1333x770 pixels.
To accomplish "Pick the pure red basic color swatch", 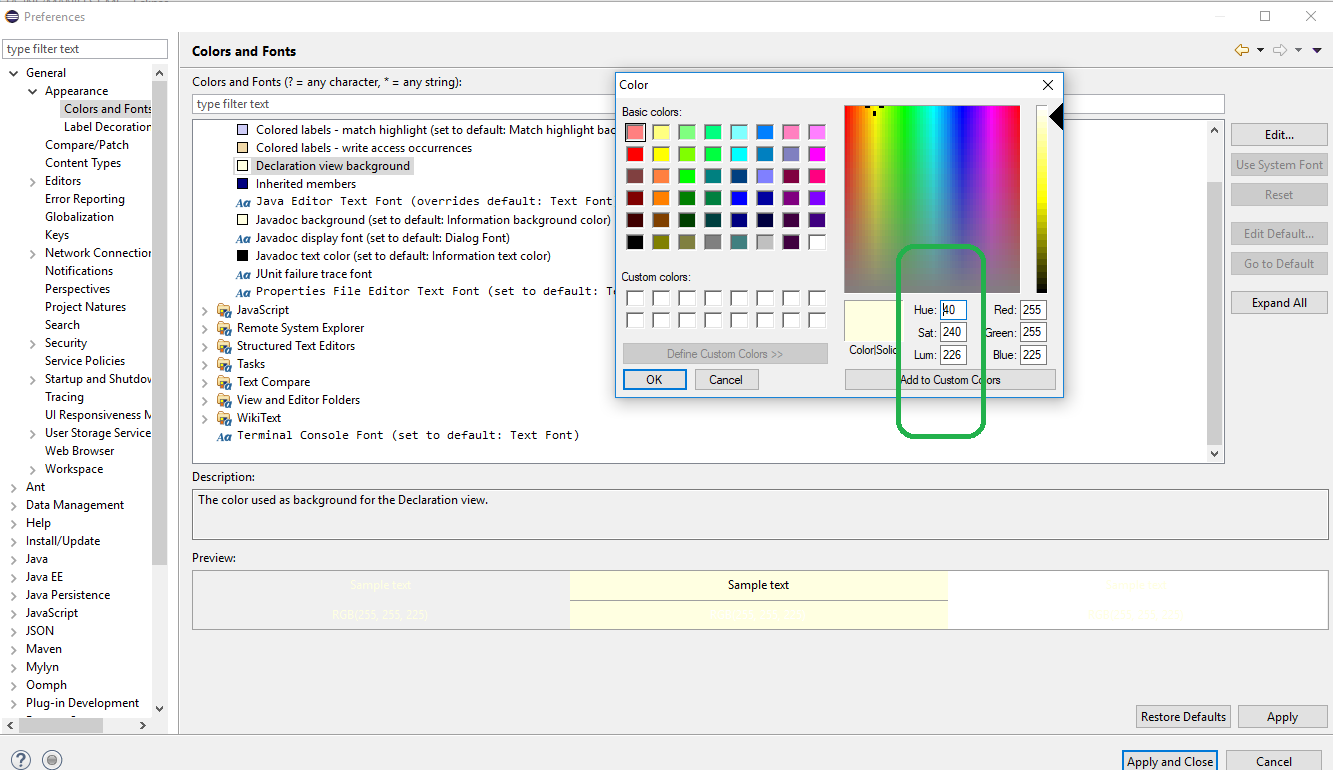I will [635, 154].
